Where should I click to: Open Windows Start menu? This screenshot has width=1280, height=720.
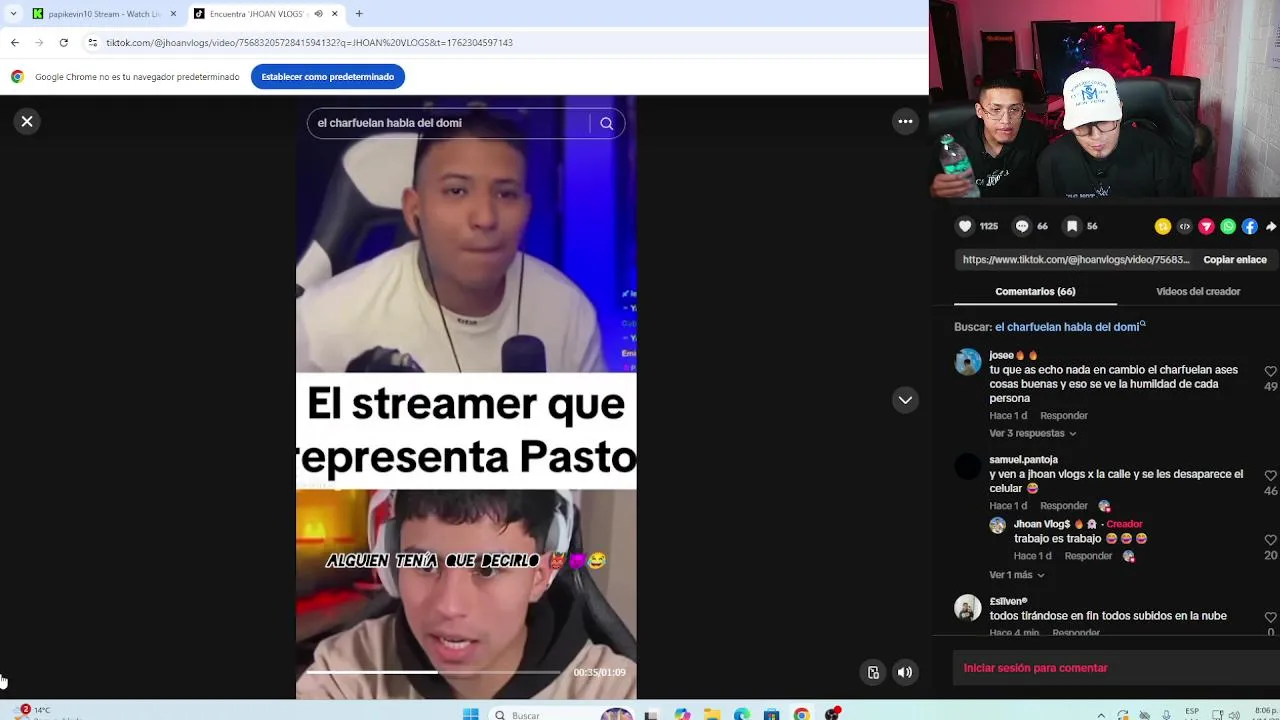(x=470, y=714)
